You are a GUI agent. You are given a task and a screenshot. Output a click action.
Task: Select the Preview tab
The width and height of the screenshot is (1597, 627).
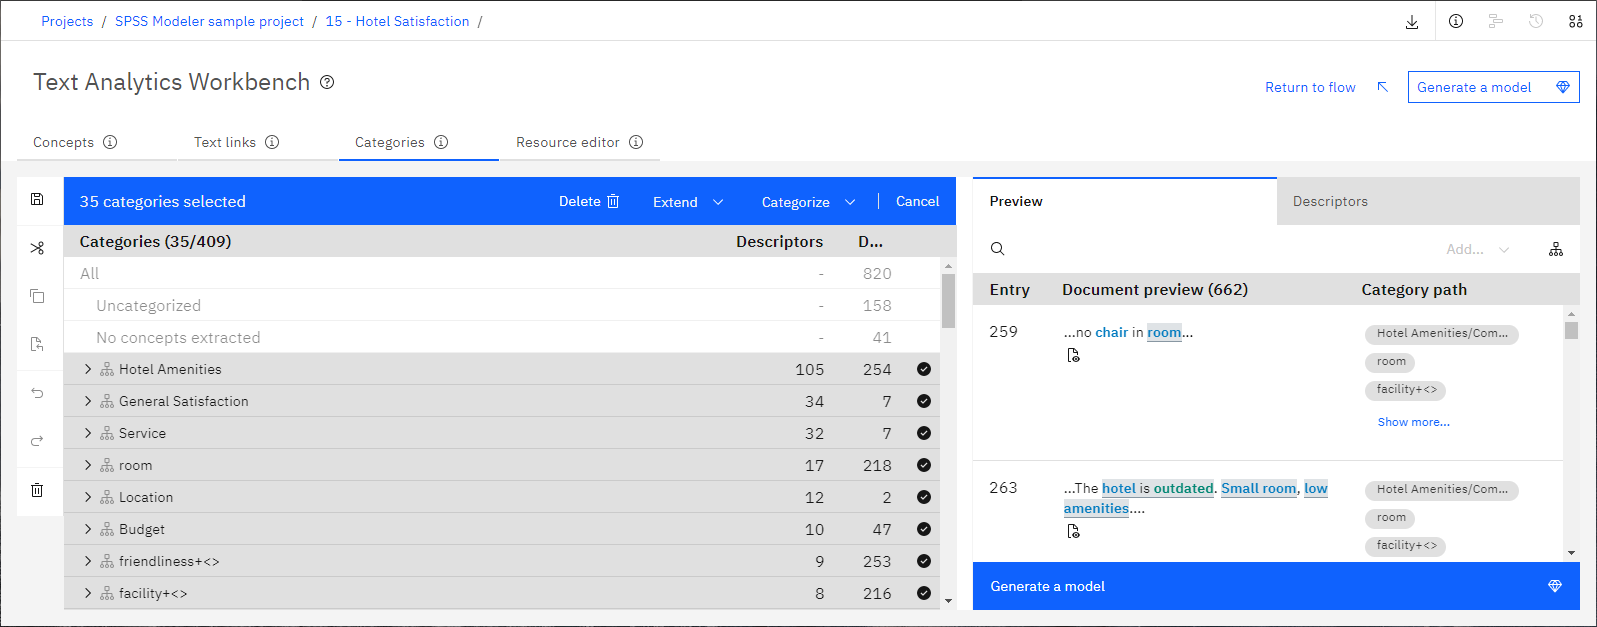point(1124,201)
